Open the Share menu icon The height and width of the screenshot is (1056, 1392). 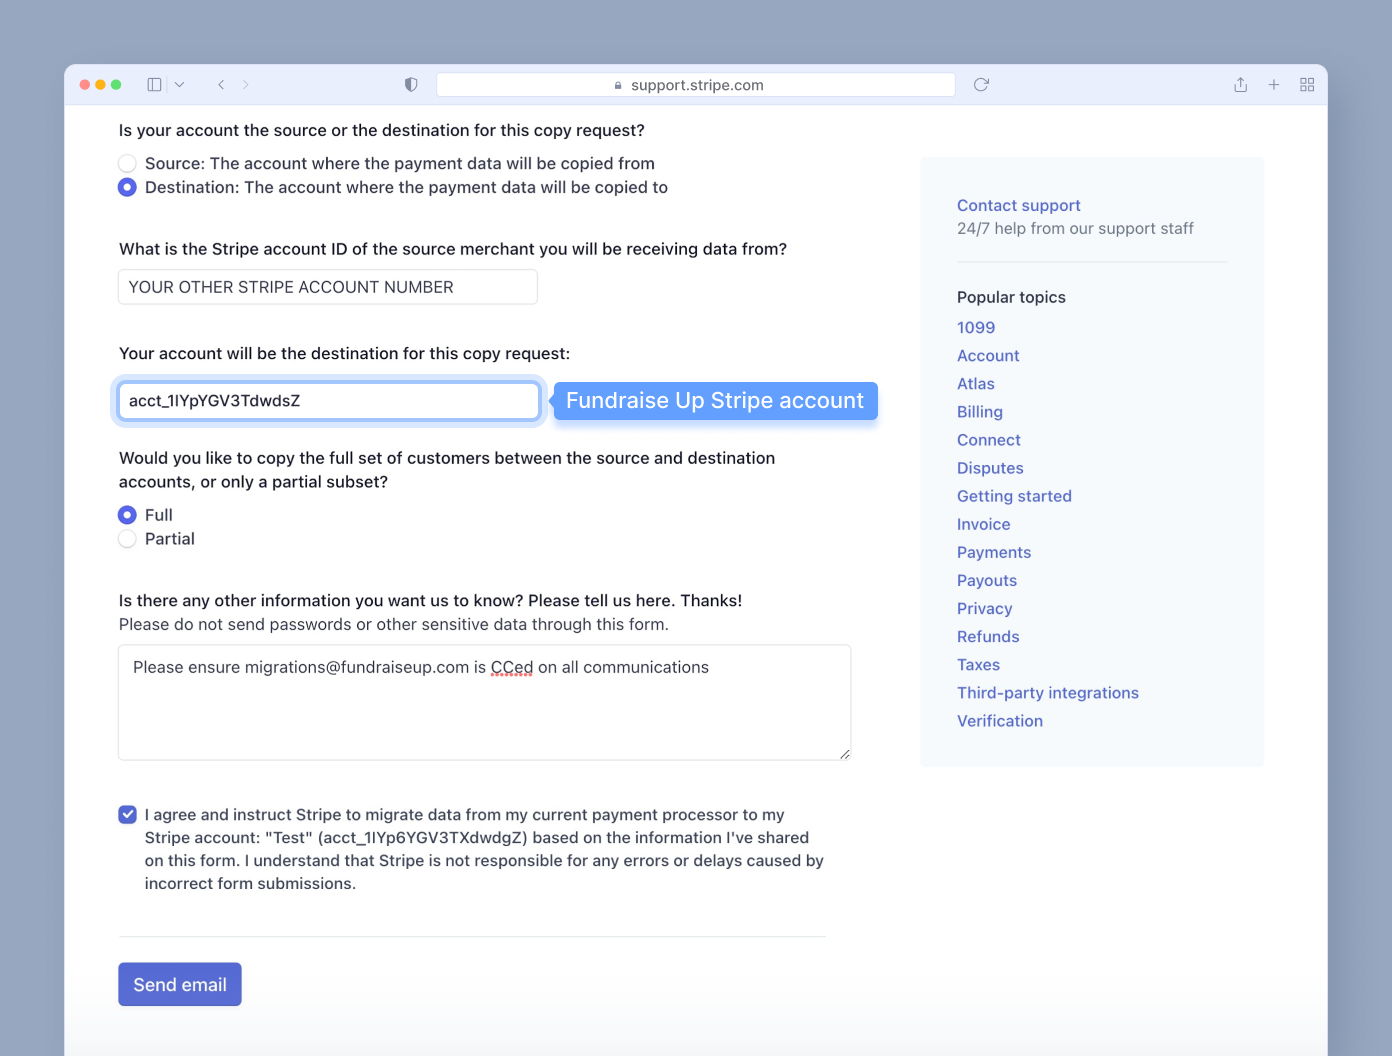(1240, 84)
